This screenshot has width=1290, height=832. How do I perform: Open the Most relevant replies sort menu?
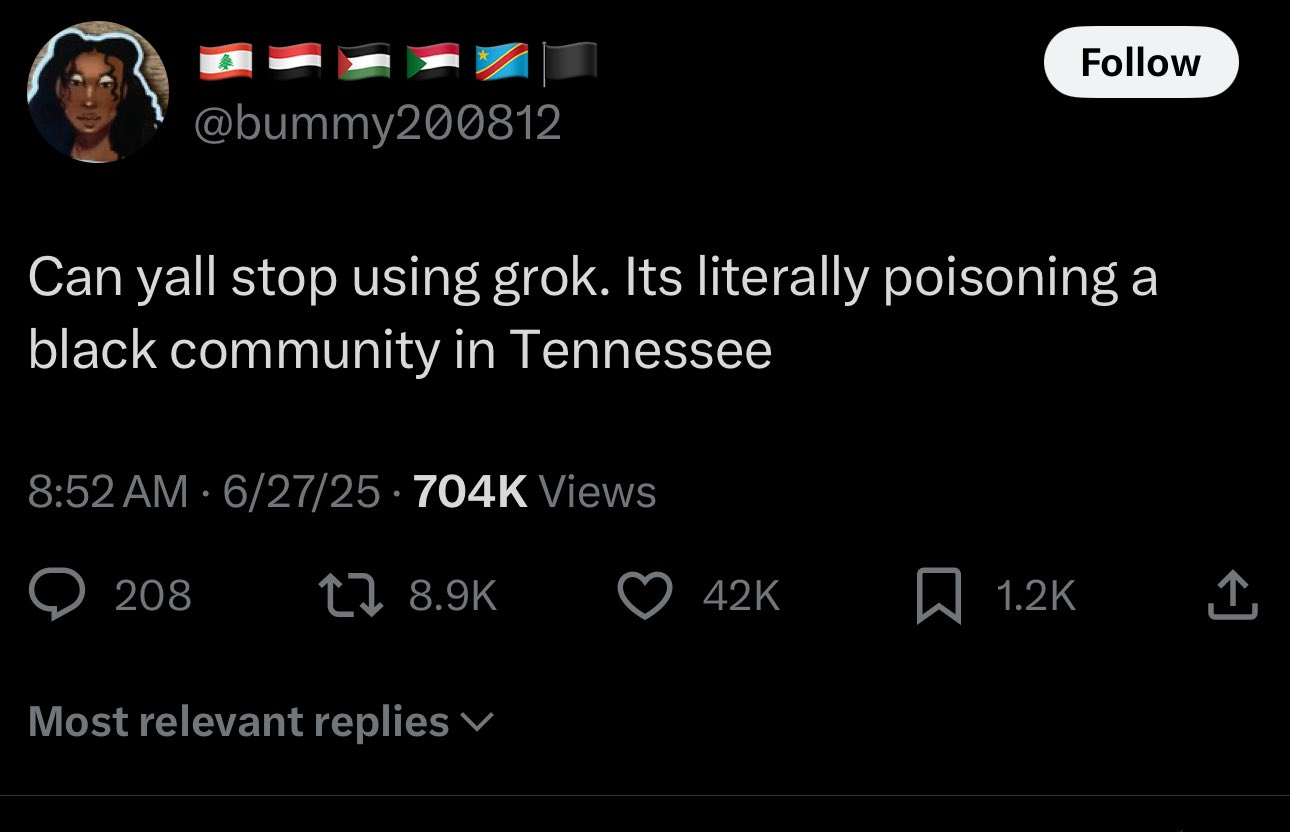(x=261, y=722)
